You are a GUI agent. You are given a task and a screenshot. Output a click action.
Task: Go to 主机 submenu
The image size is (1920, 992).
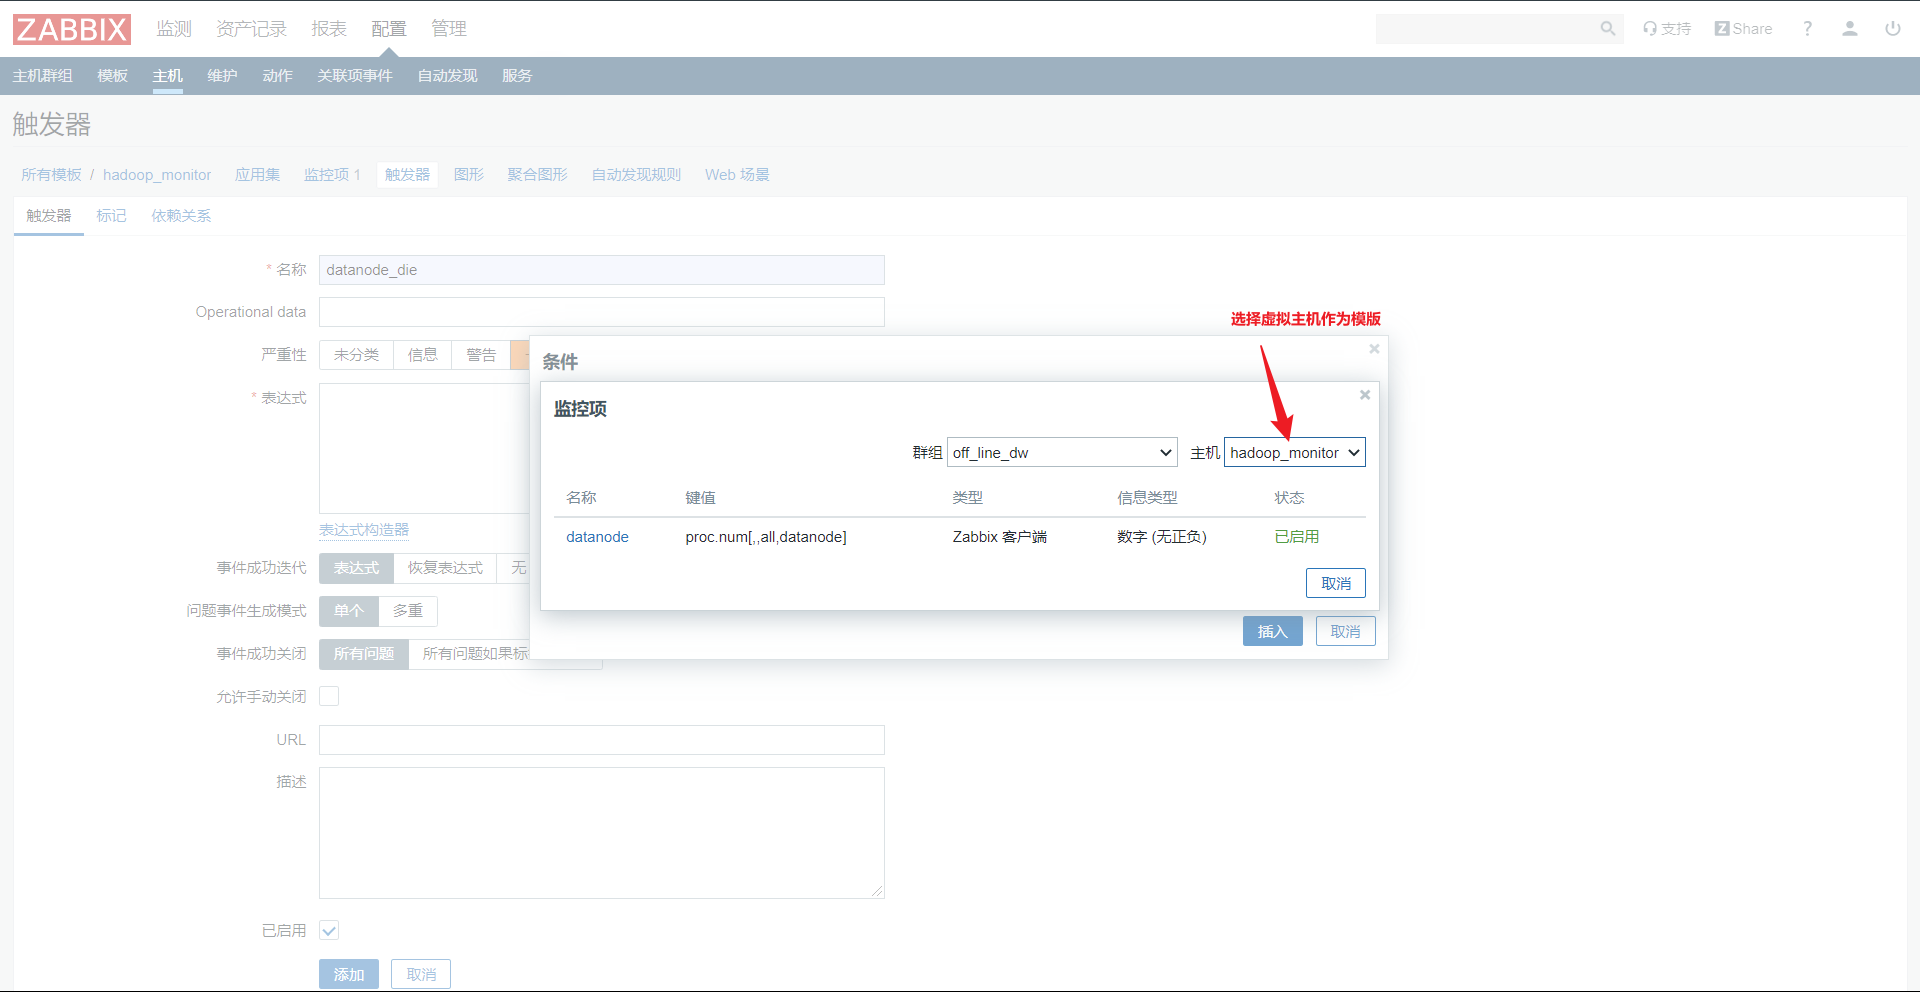click(168, 76)
